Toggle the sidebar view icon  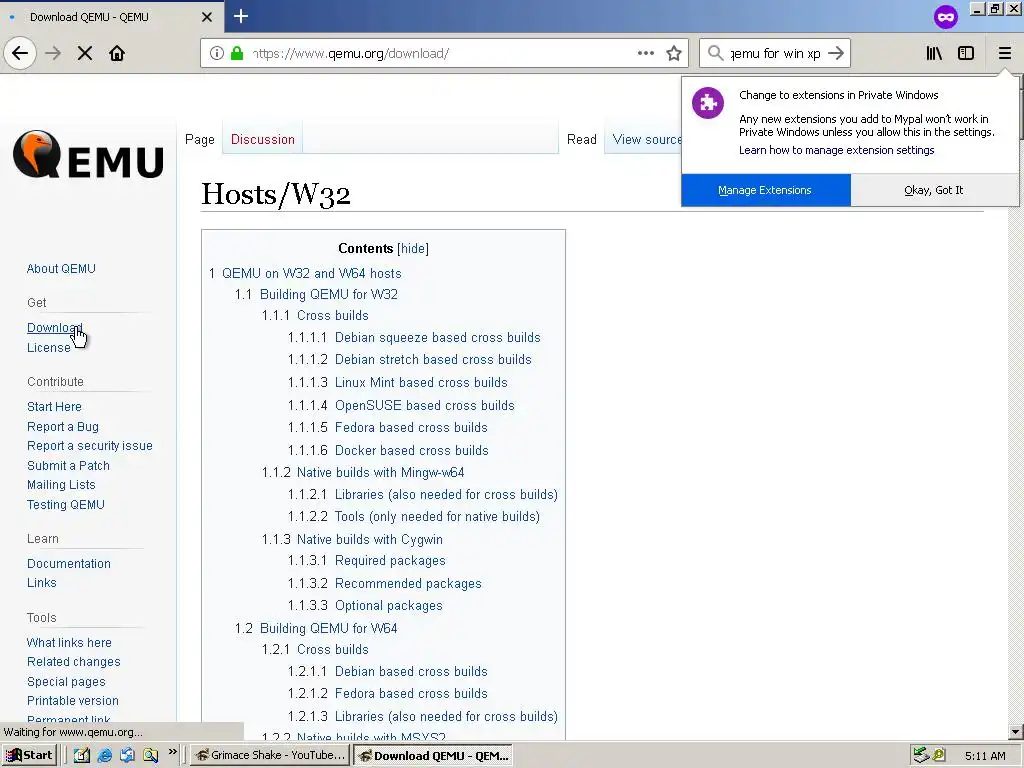(966, 53)
